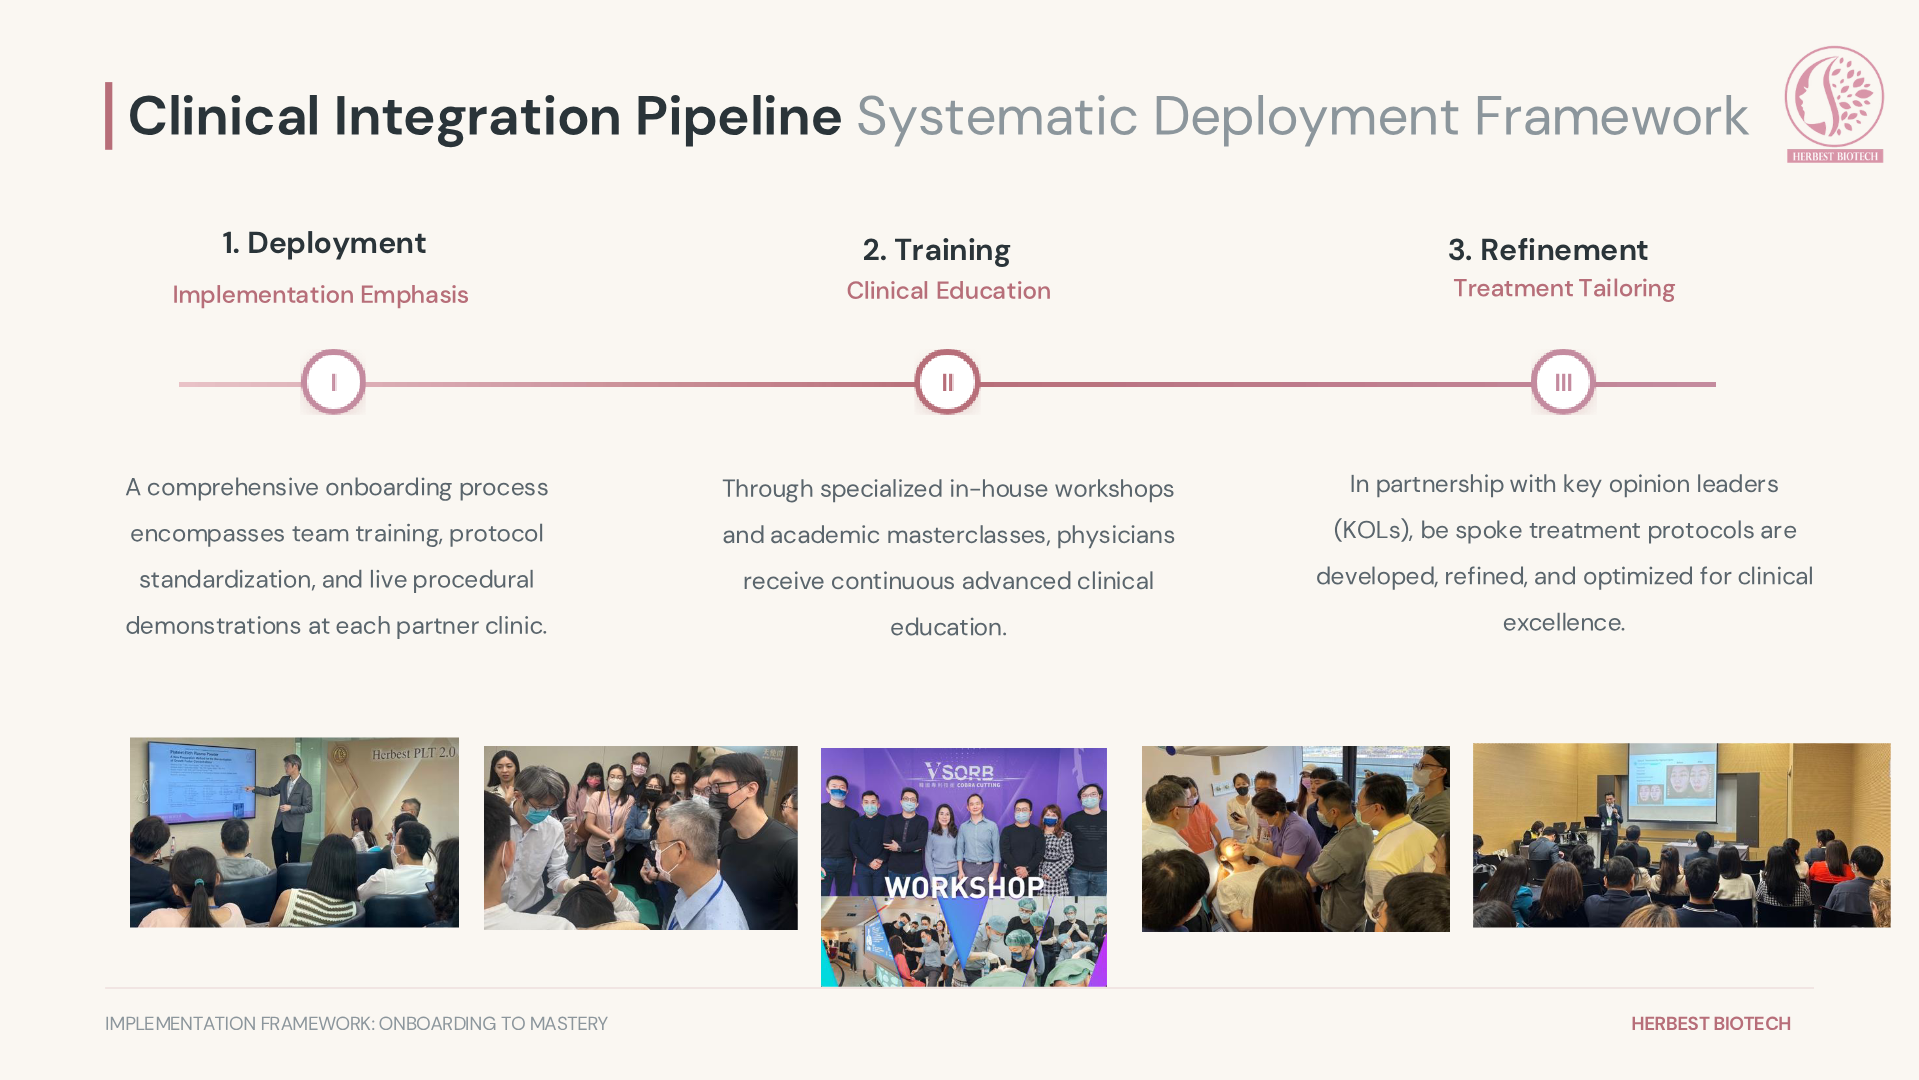Open the masked group procedure photo
The width and height of the screenshot is (1919, 1080).
(x=641, y=838)
